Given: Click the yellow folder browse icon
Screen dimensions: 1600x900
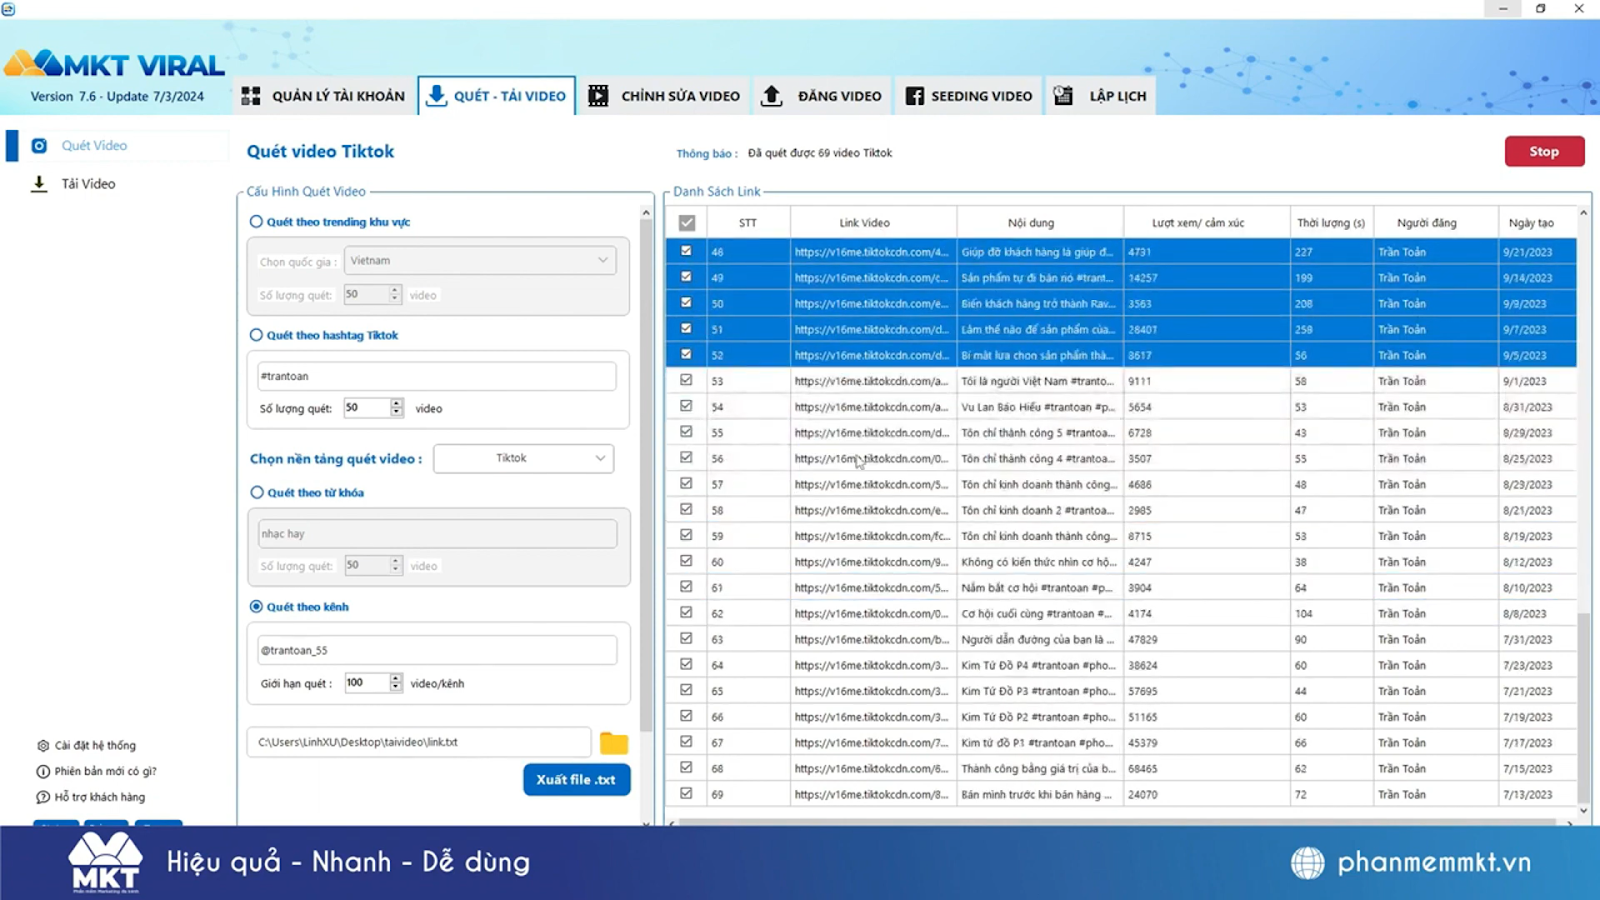Looking at the screenshot, I should (614, 743).
